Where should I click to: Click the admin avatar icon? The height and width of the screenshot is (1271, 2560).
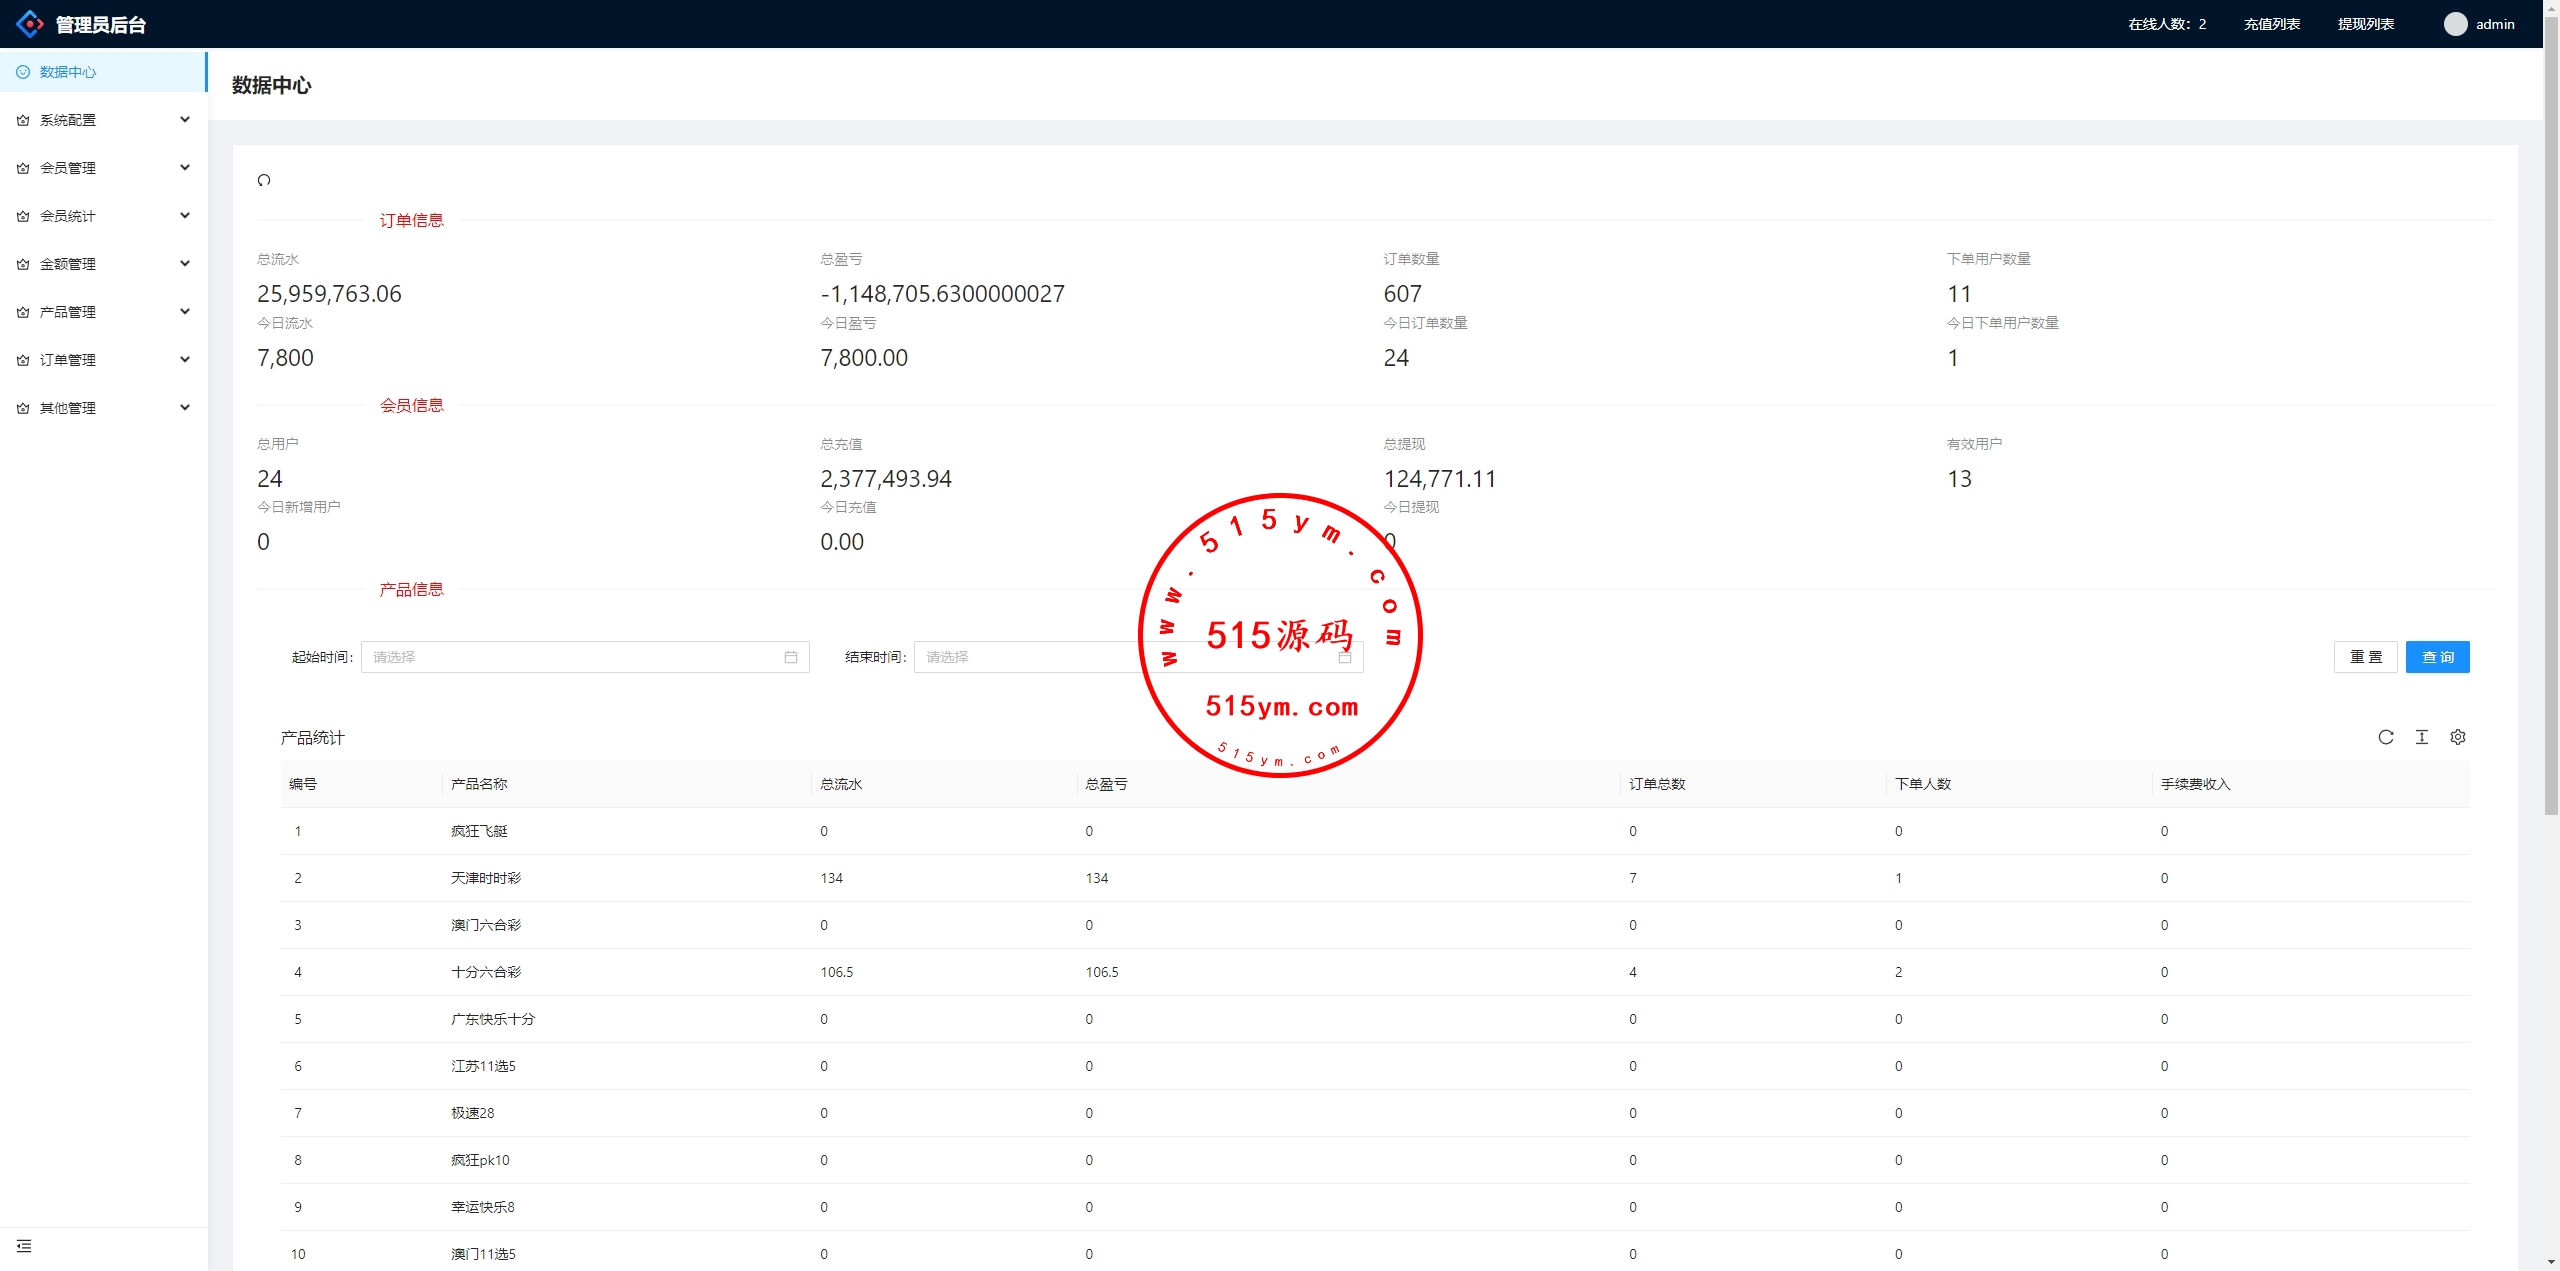coord(2455,24)
